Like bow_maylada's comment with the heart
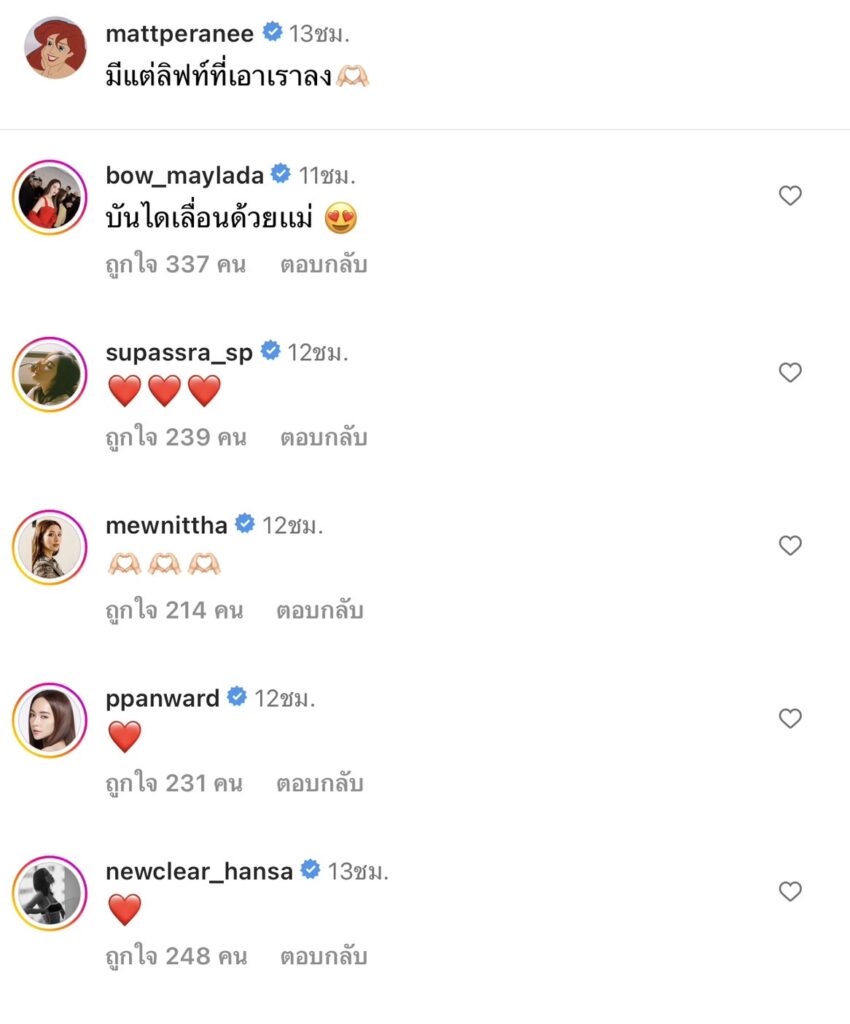This screenshot has width=850, height=1024. coord(790,196)
